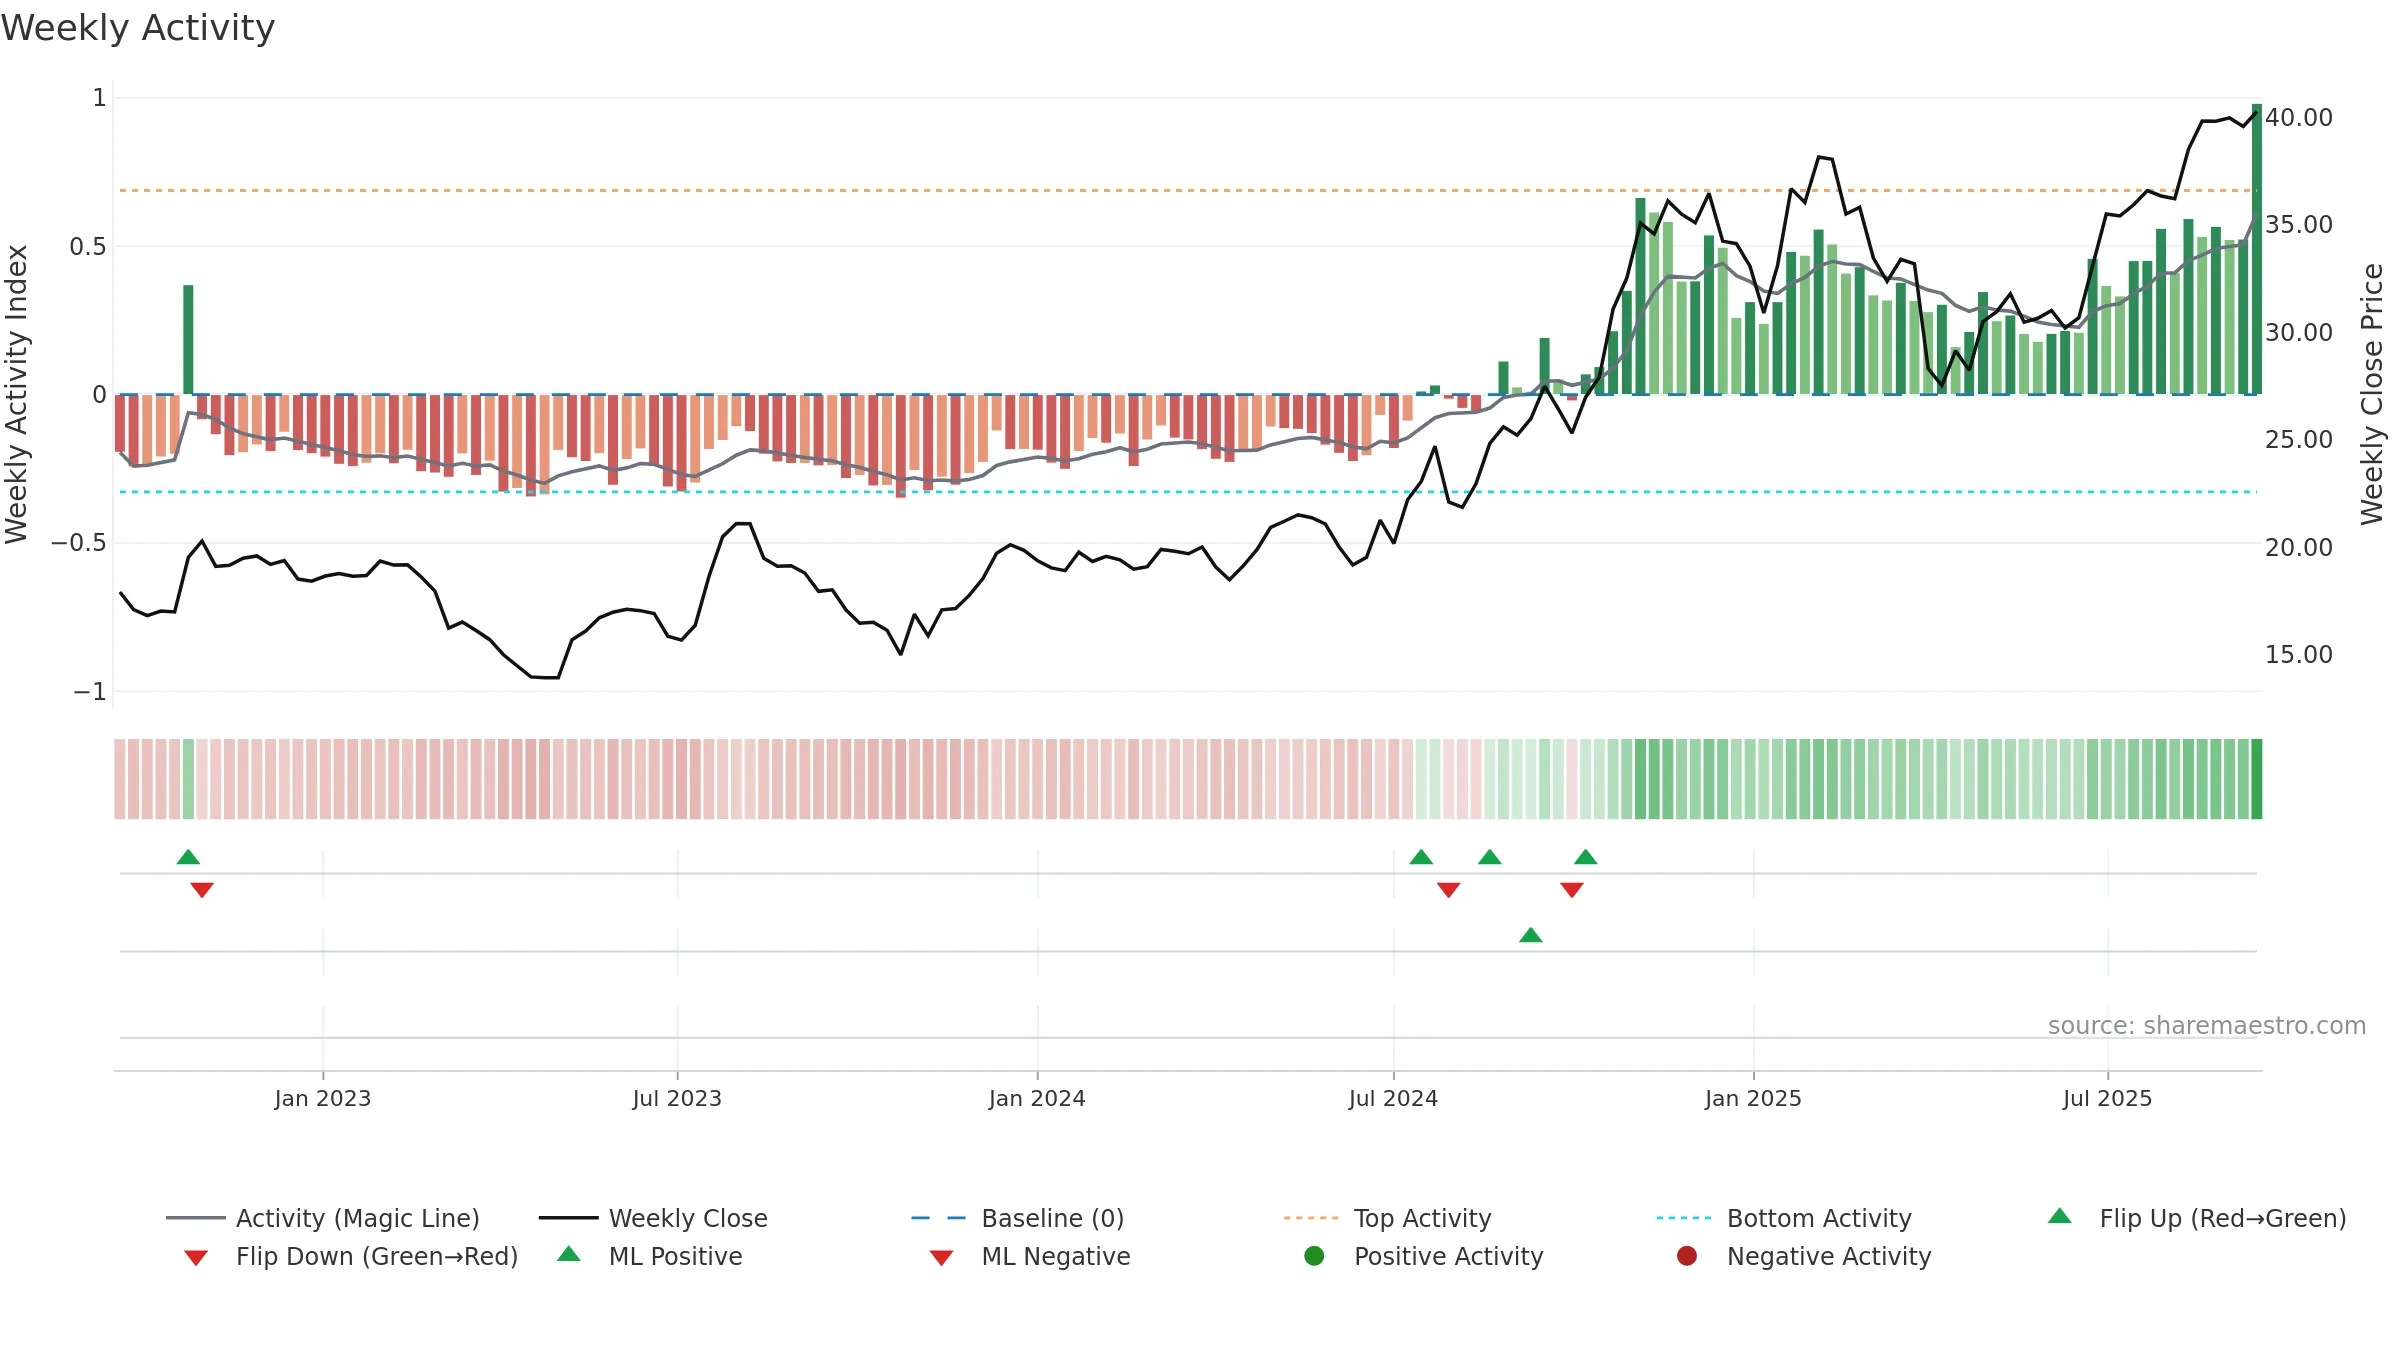
Task: Click the Jul 2023 axis label
Action: [677, 1098]
